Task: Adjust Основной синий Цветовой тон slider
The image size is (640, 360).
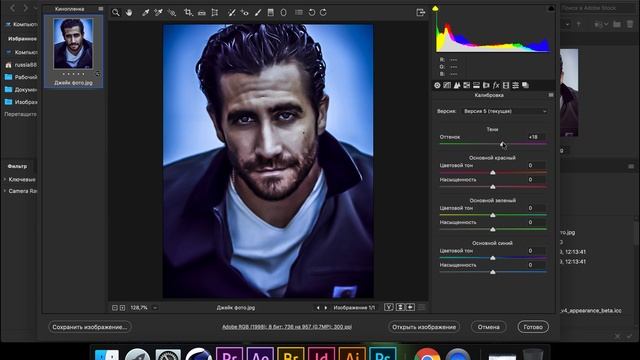Action: click(493, 258)
